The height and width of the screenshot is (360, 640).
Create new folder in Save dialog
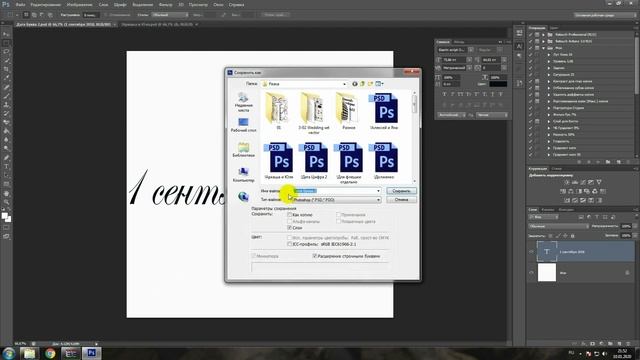click(370, 84)
